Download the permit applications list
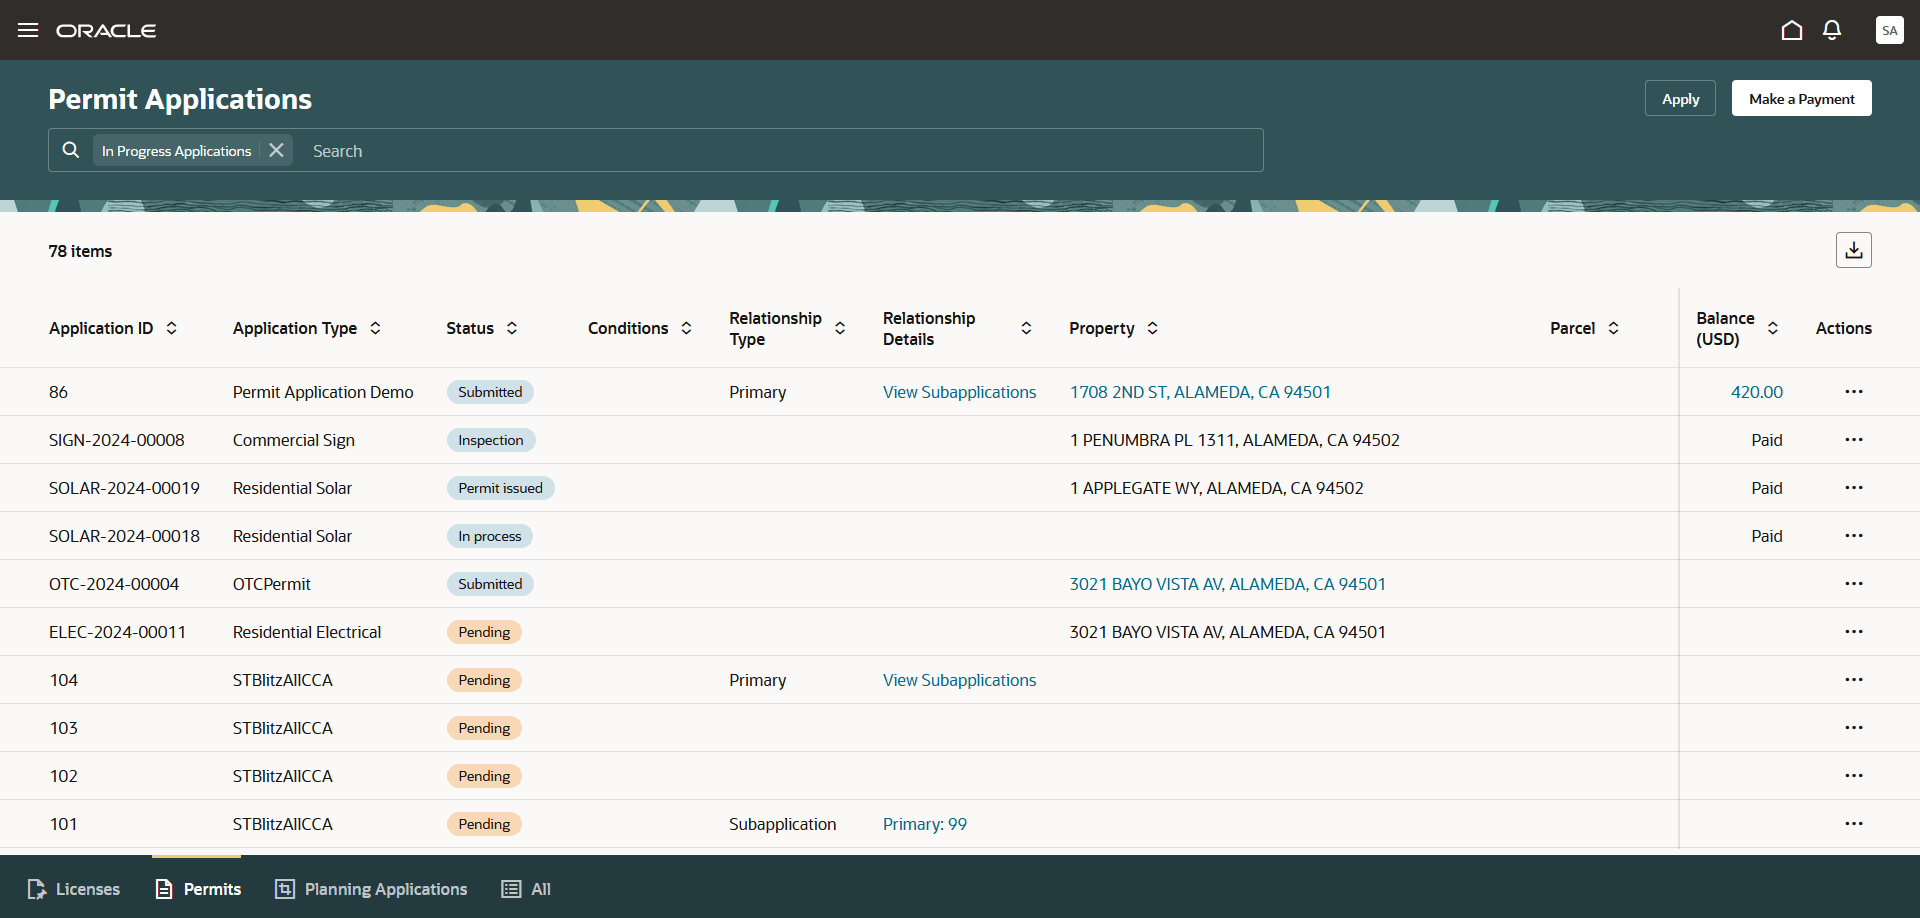 tap(1853, 249)
